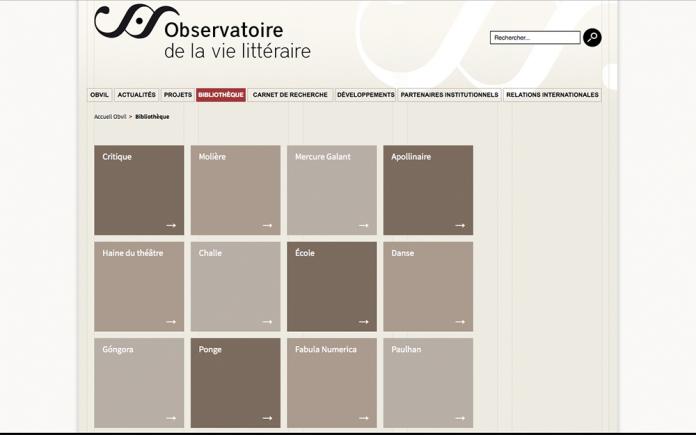696x435 pixels.
Task: Click the arrow on Fabula Numerica tile
Action: point(364,418)
